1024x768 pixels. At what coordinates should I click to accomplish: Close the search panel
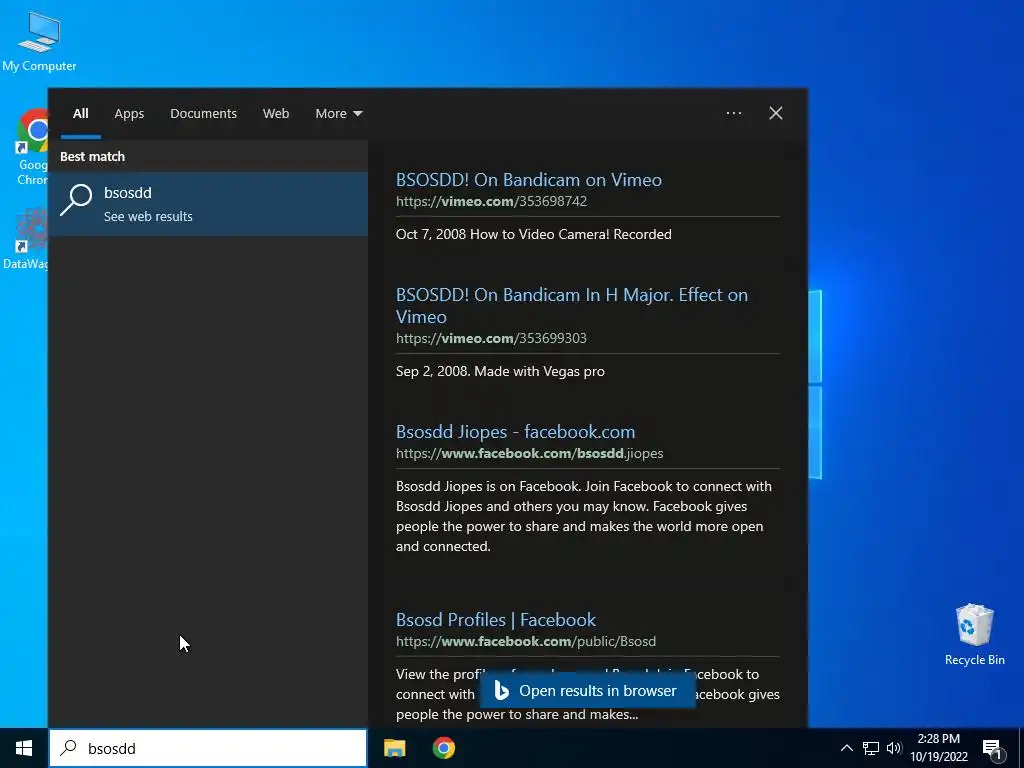[x=775, y=113]
